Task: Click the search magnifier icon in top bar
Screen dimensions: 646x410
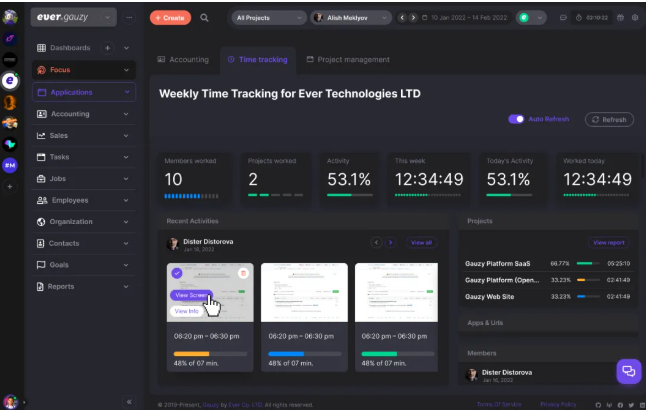Action: [x=205, y=18]
